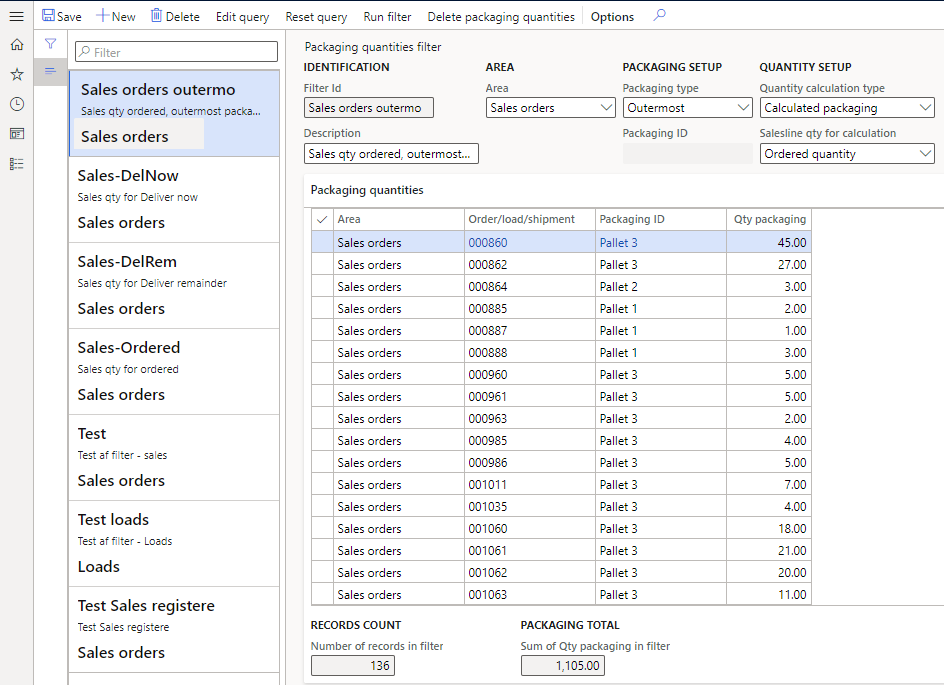Image resolution: width=944 pixels, height=685 pixels.
Task: Click the Save button
Action: [x=62, y=17]
